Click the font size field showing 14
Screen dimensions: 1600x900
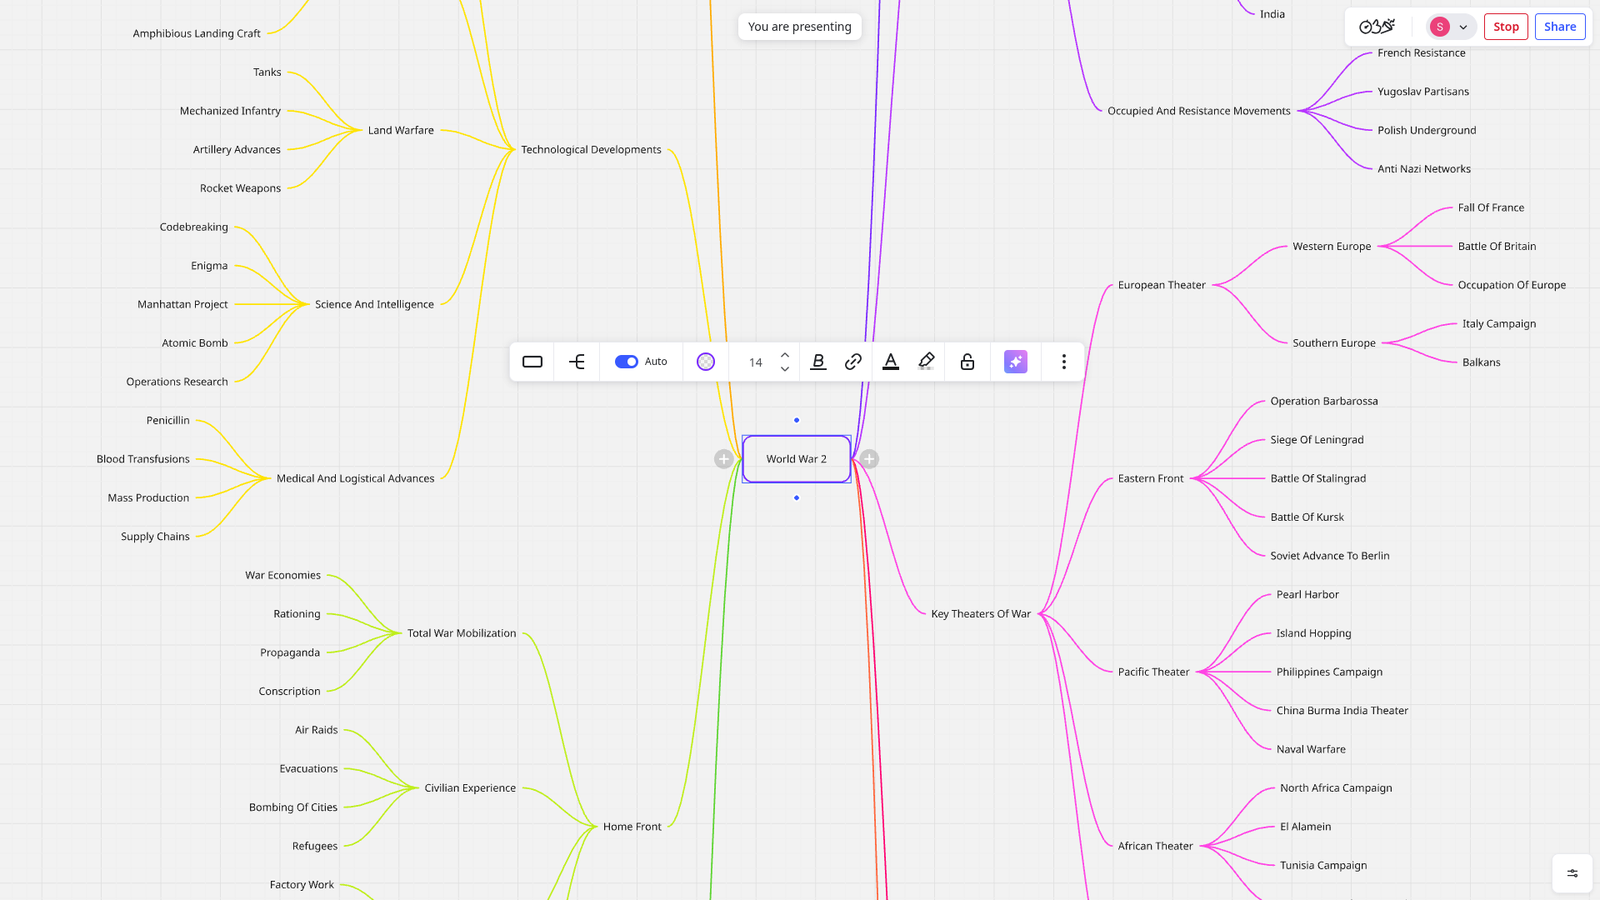point(756,362)
